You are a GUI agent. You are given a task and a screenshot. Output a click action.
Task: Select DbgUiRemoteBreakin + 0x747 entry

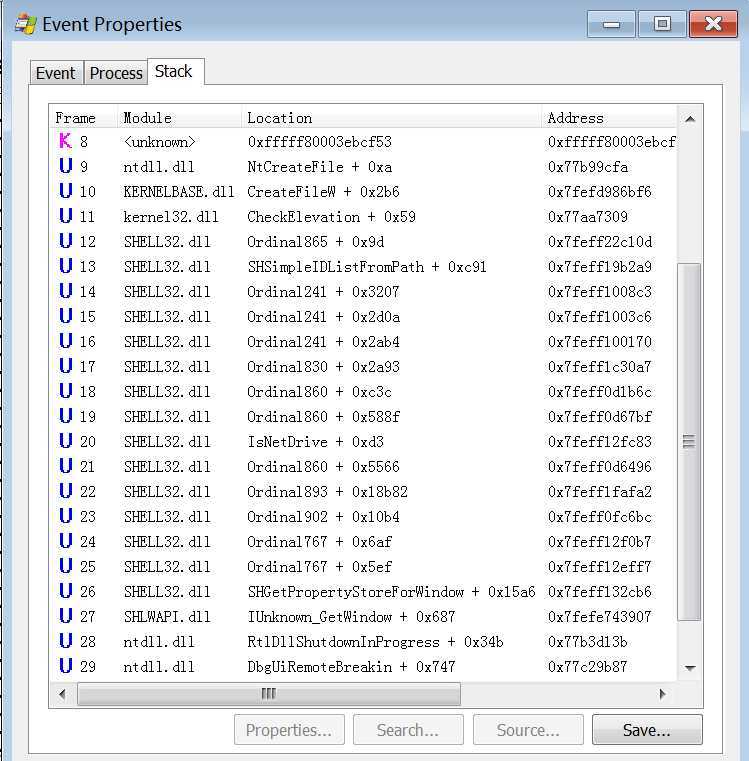pyautogui.click(x=351, y=666)
